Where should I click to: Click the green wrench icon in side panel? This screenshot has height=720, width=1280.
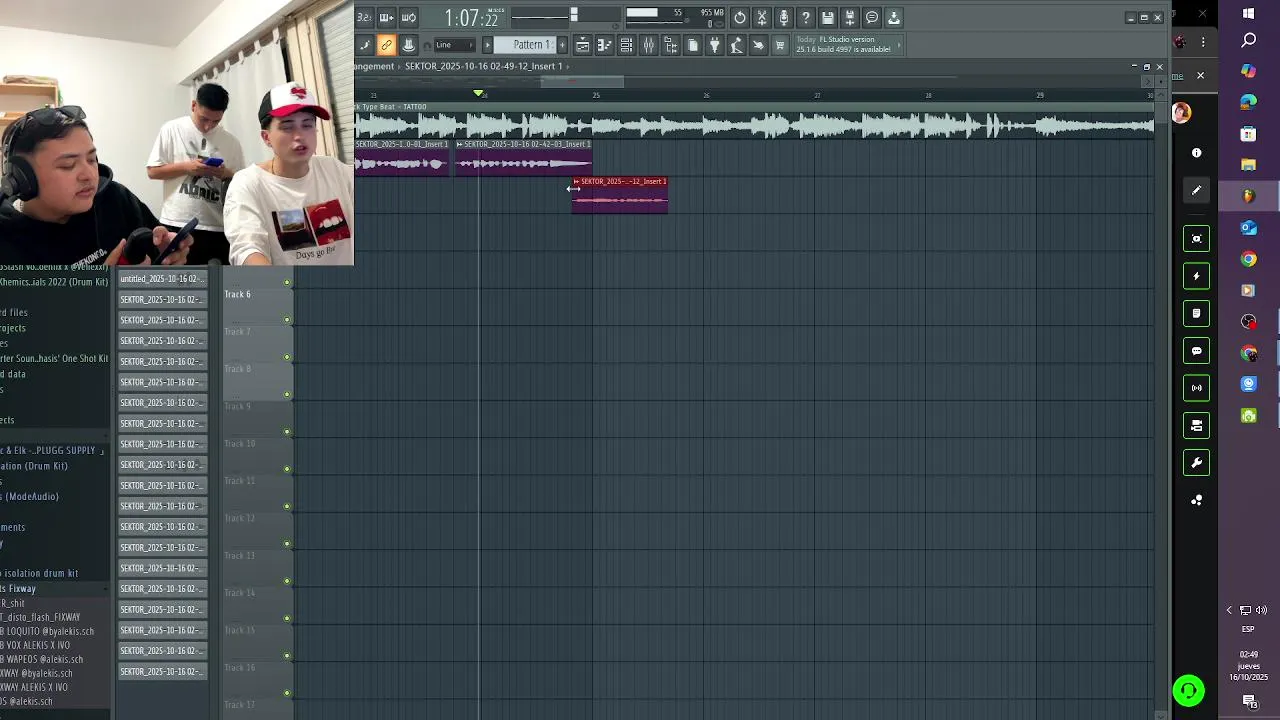tap(1196, 463)
